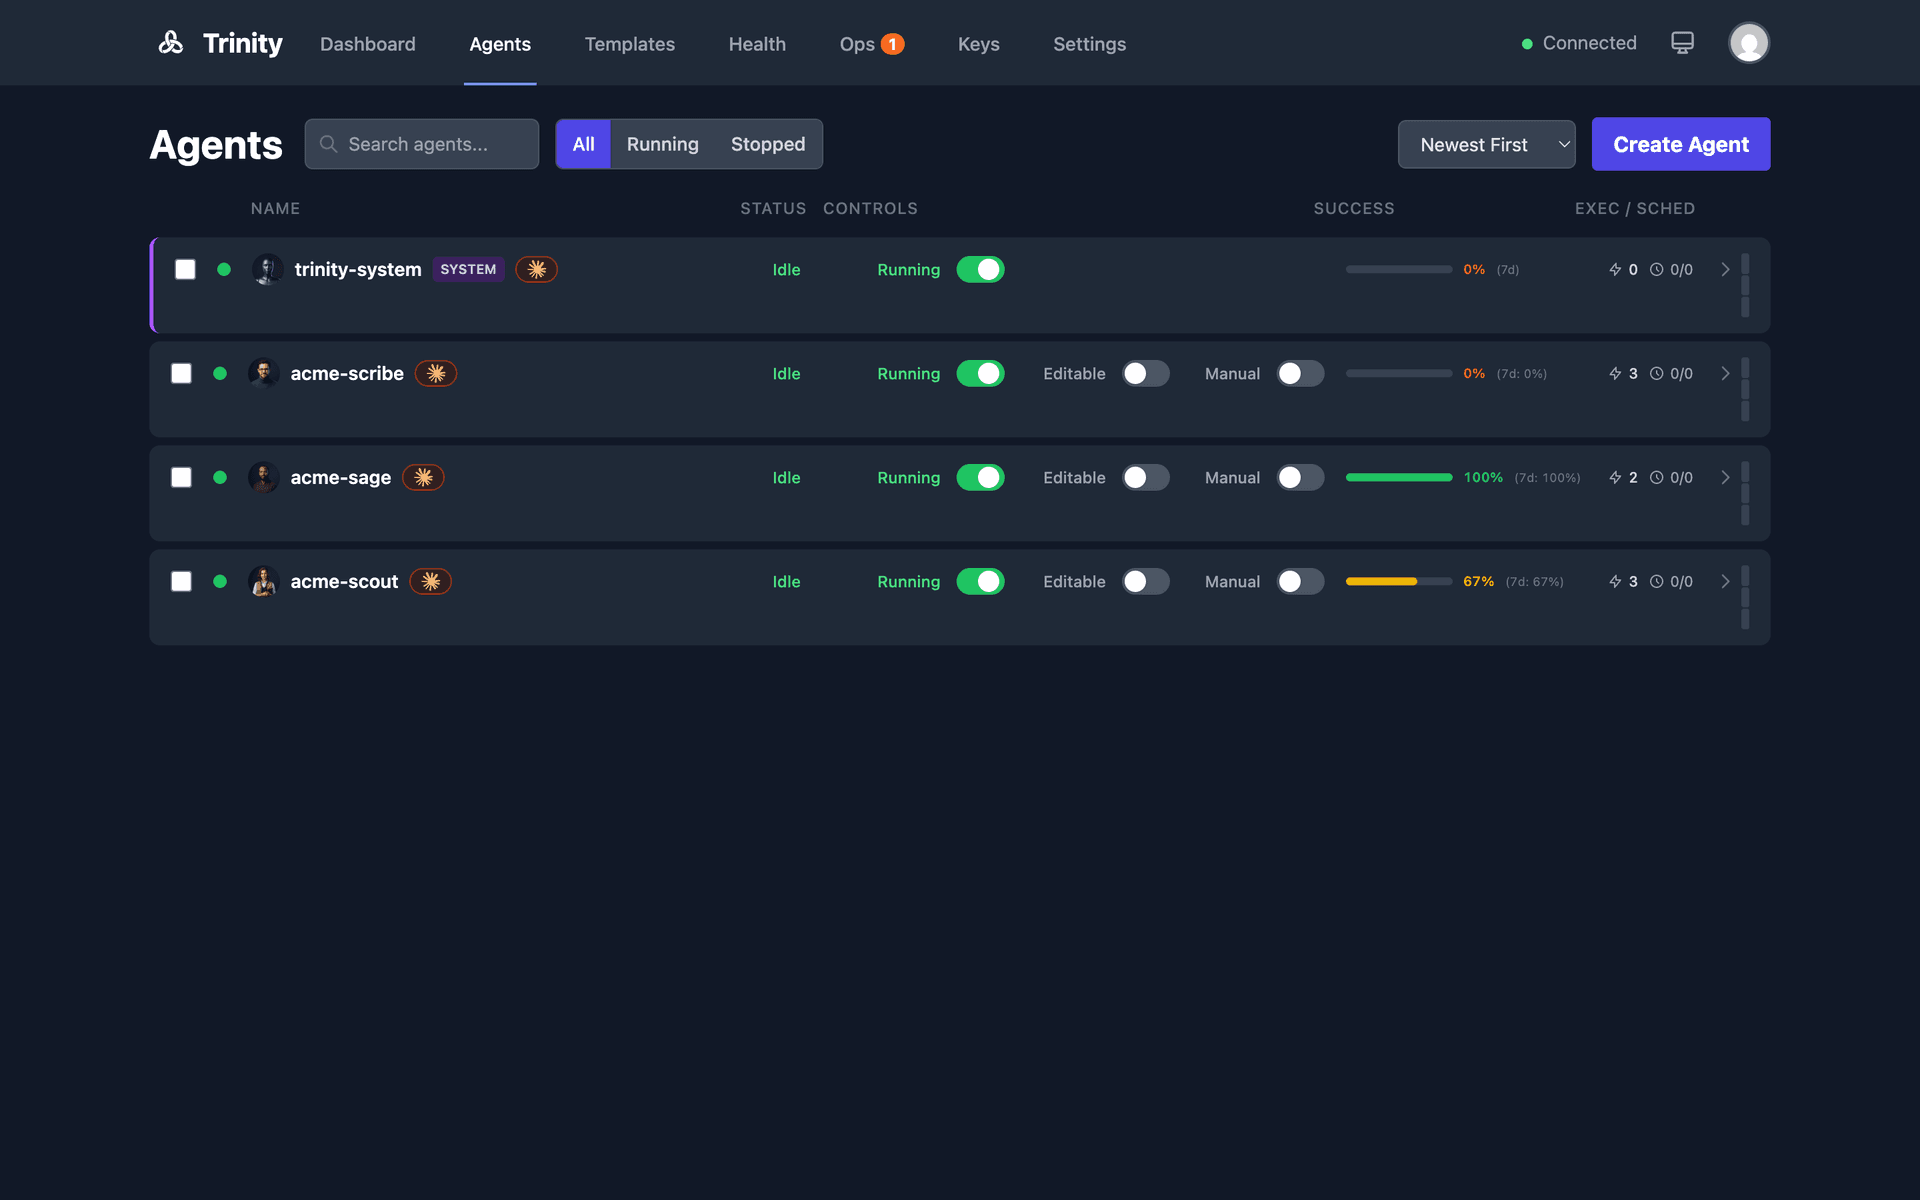Open the system monitor icon in header
Image resolution: width=1920 pixels, height=1200 pixels.
coord(1682,42)
